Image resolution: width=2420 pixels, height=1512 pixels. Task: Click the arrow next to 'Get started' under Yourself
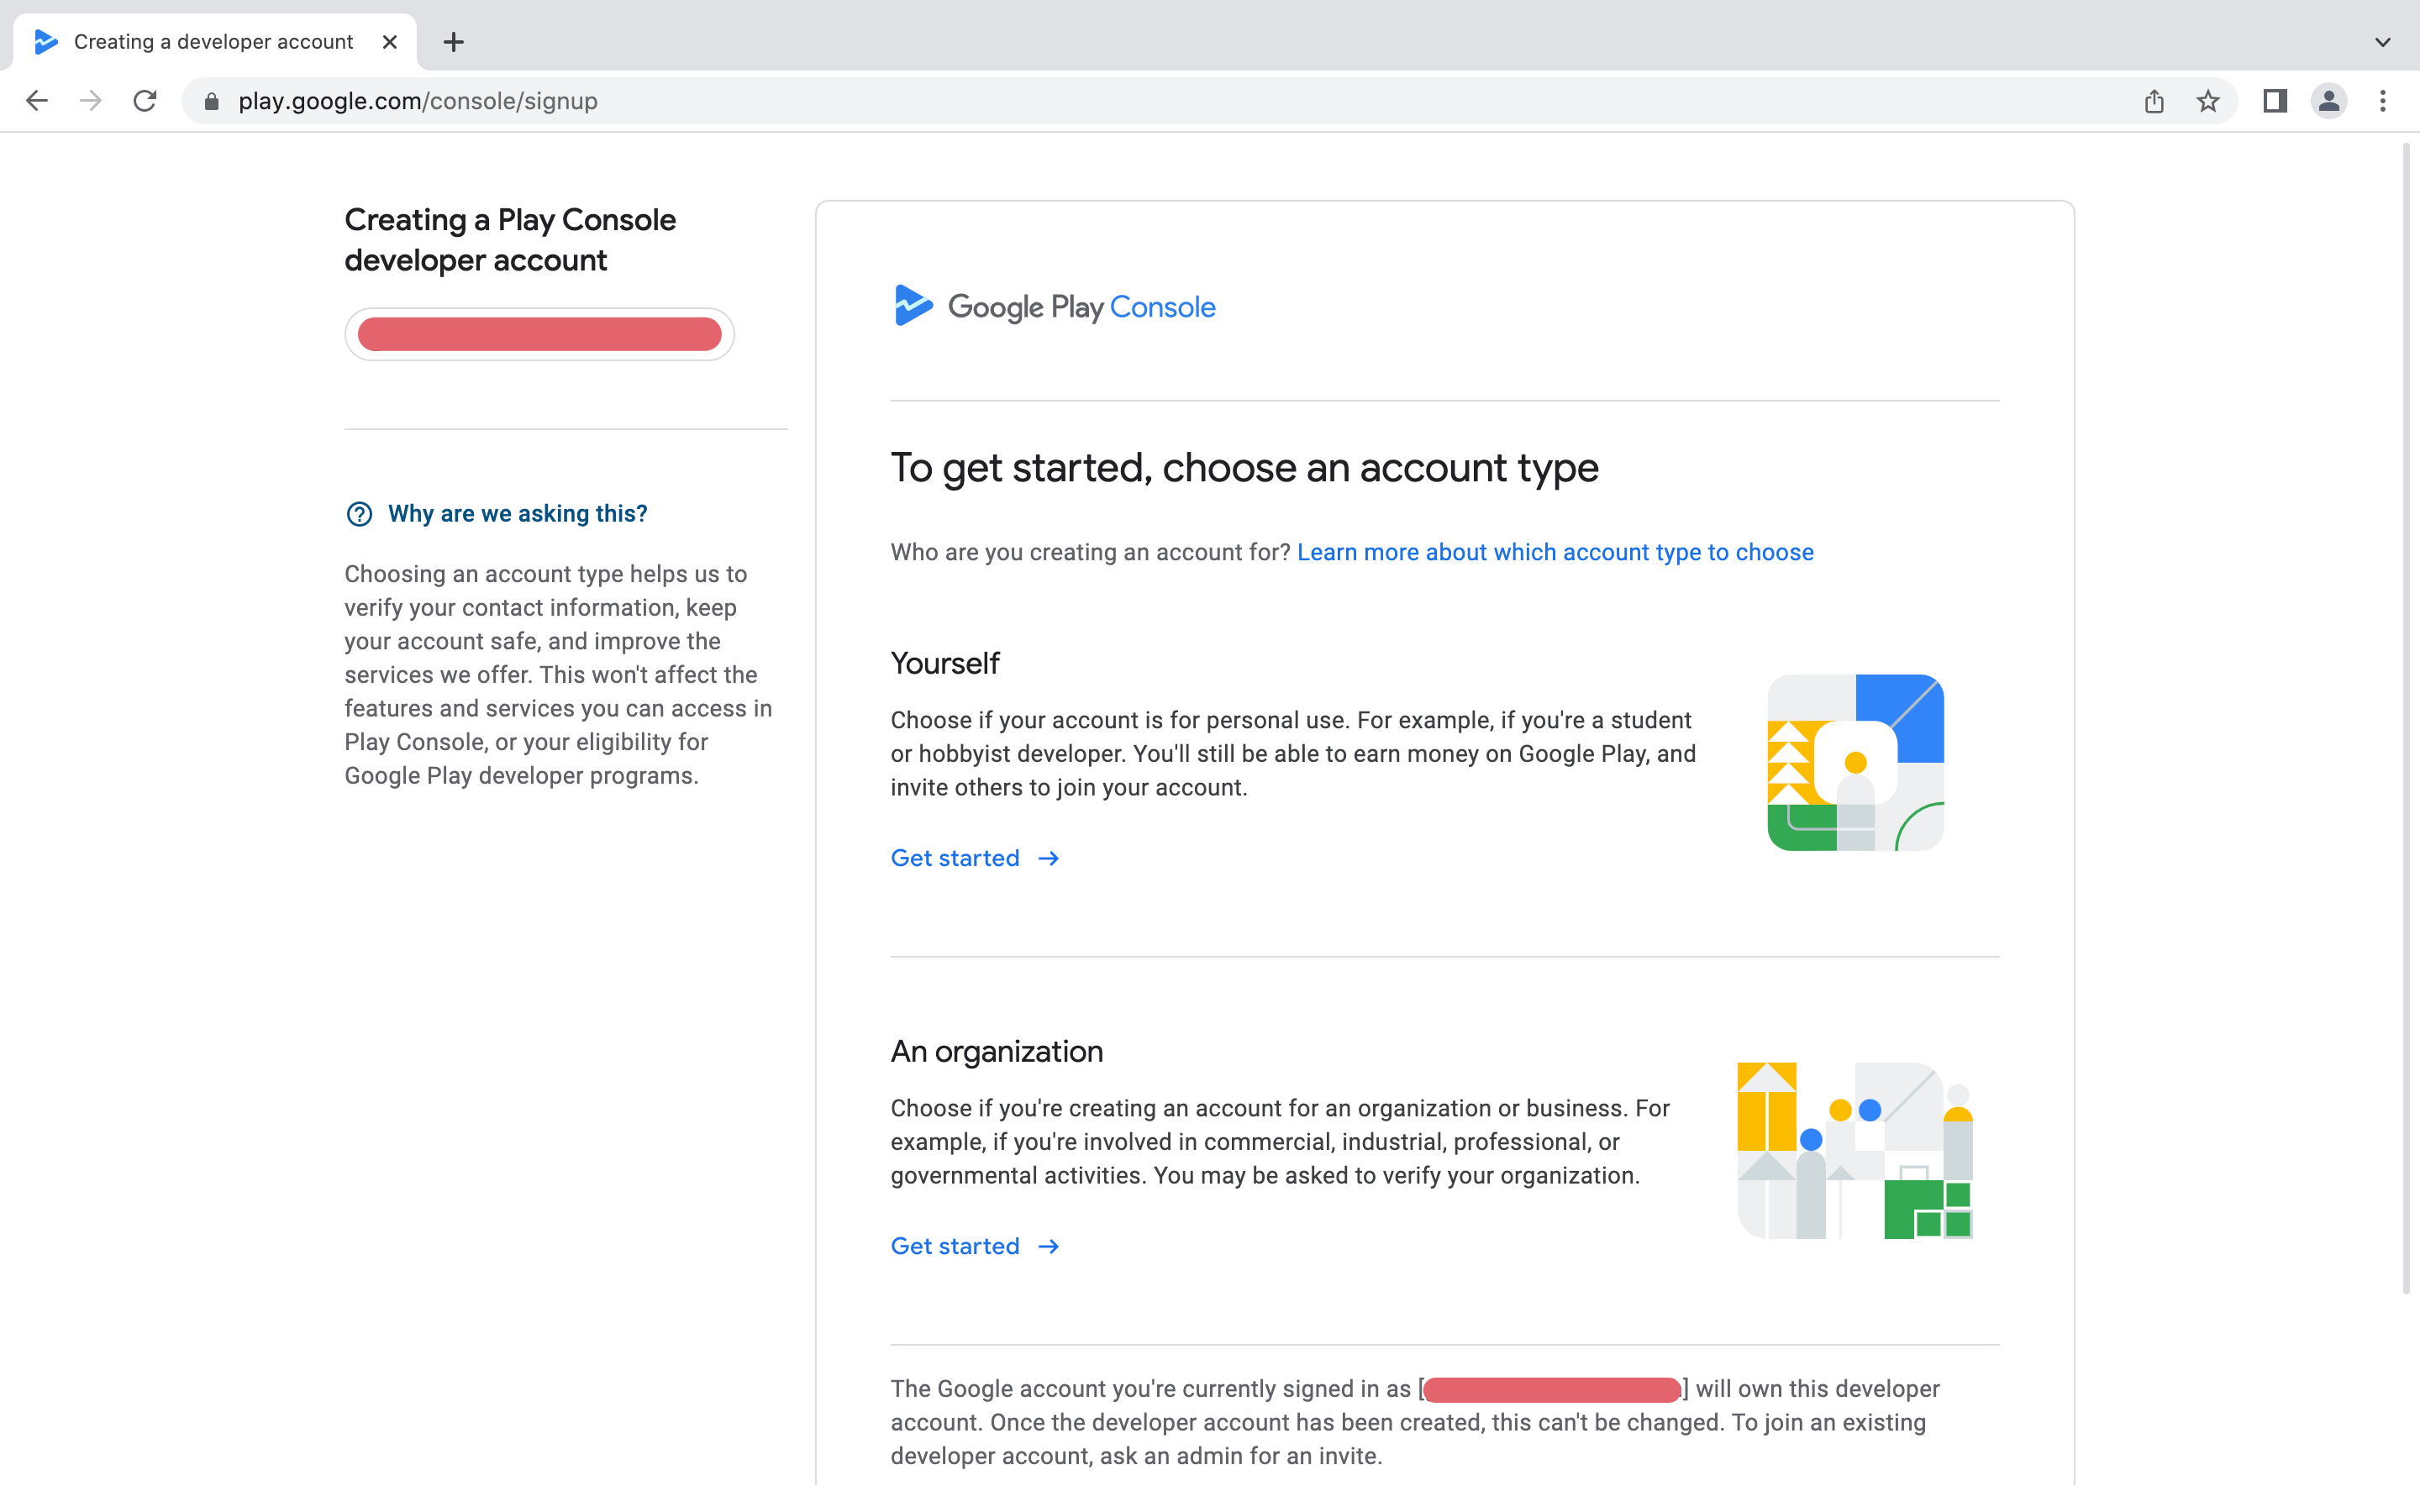click(1049, 858)
